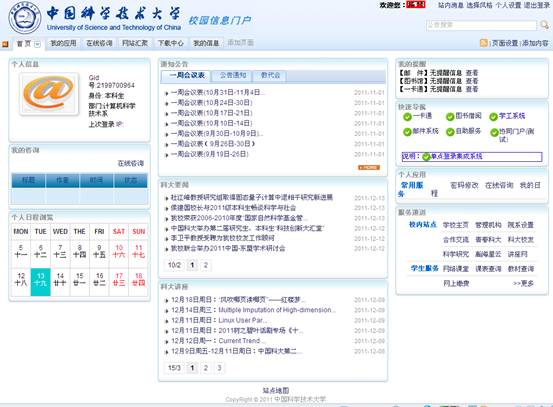Click arrow bullet before 一周会议表(10月24日-30日)
Image resolution: width=553 pixels, height=407 pixels.
coord(167,104)
